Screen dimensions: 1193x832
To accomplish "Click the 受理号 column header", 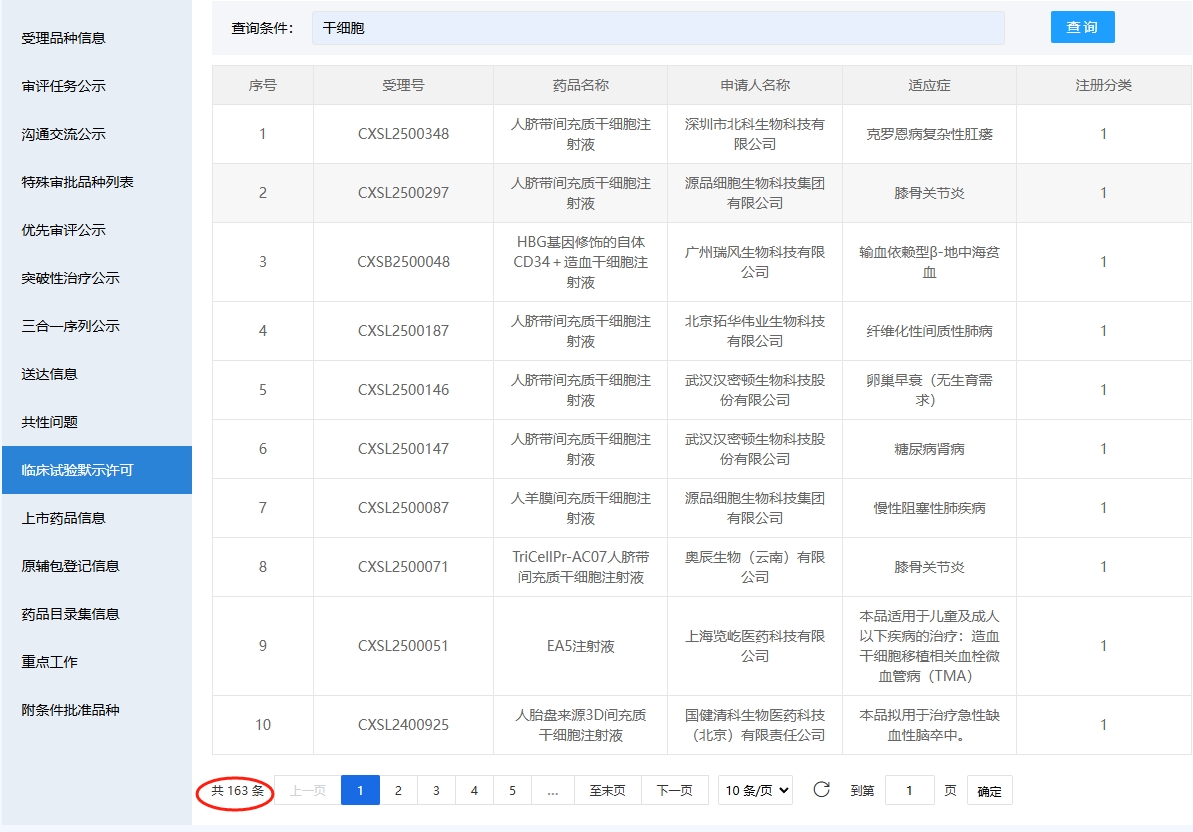I will 403,85.
